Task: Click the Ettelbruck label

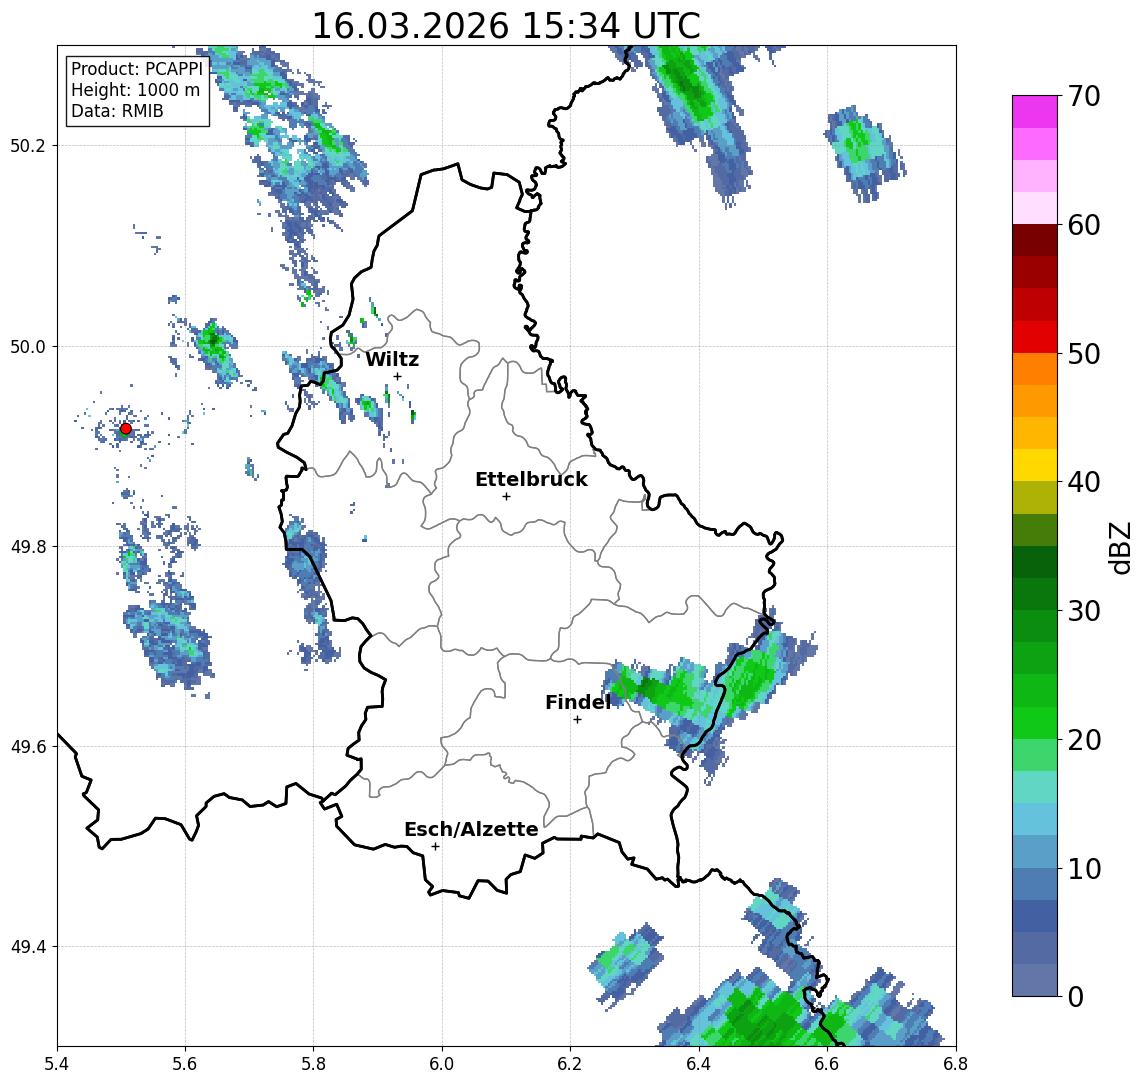Action: point(531,479)
